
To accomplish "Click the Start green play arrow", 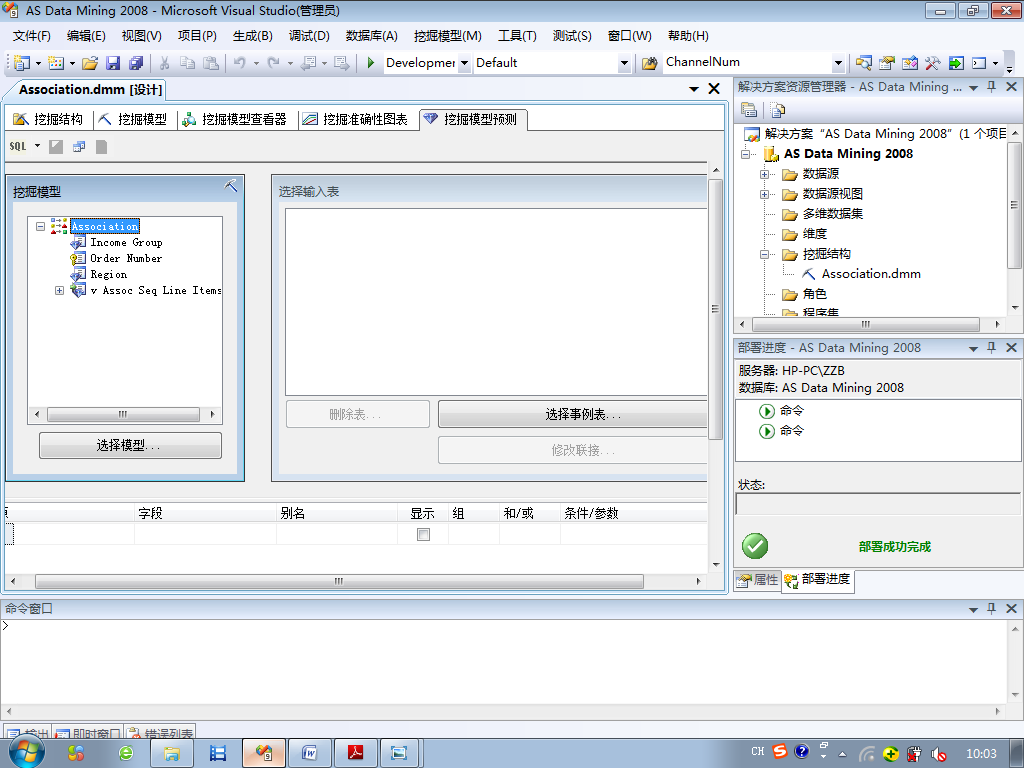I will [371, 63].
